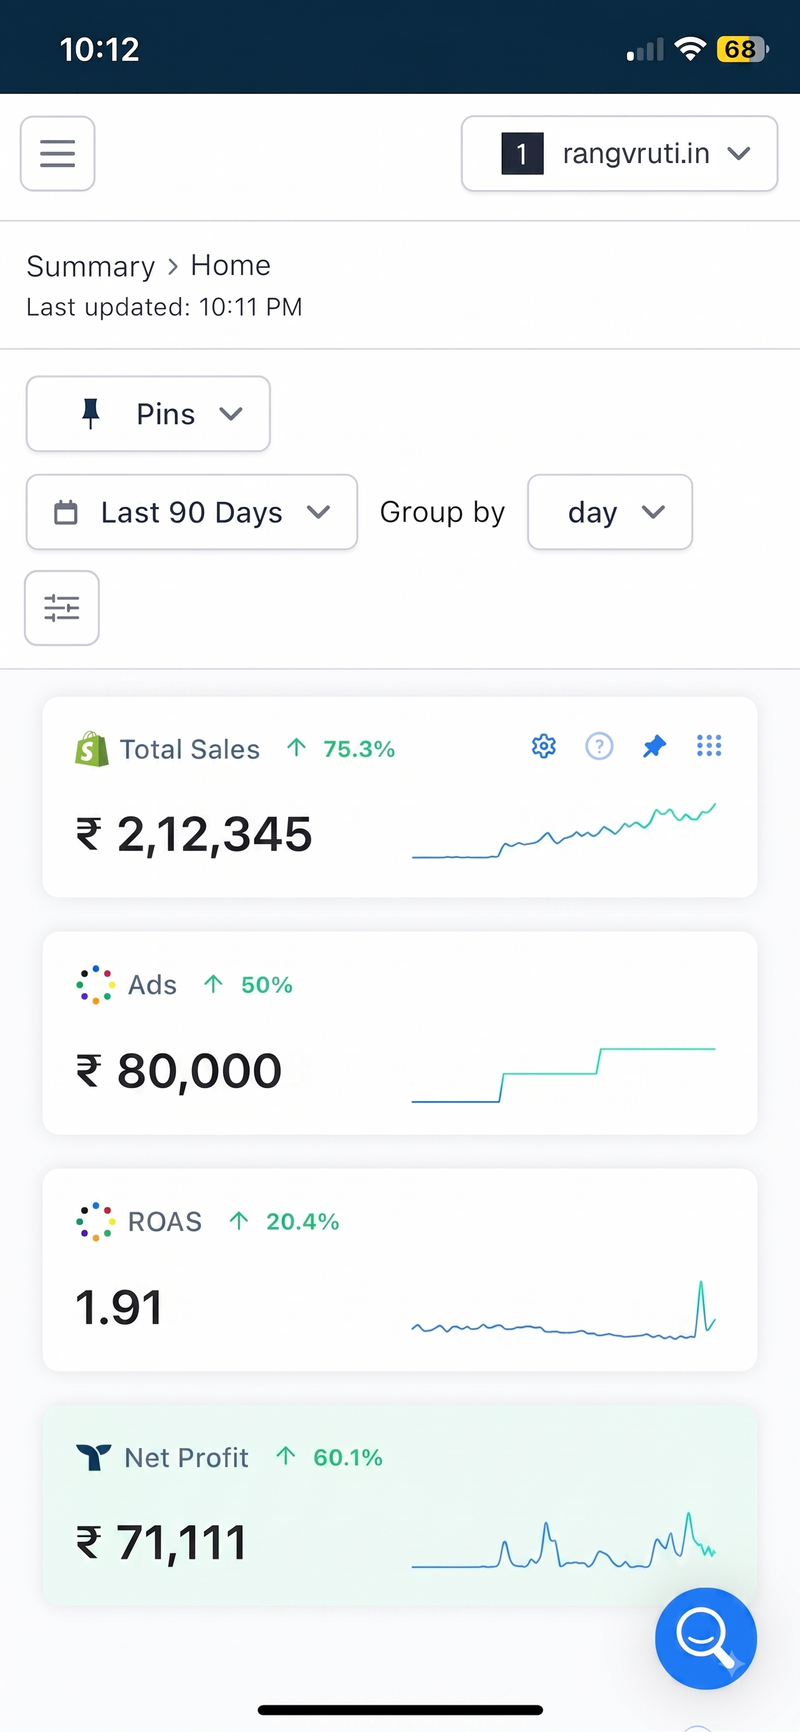Open the Total Sales help question icon
Viewport: 800px width, 1732px height.
(x=599, y=746)
